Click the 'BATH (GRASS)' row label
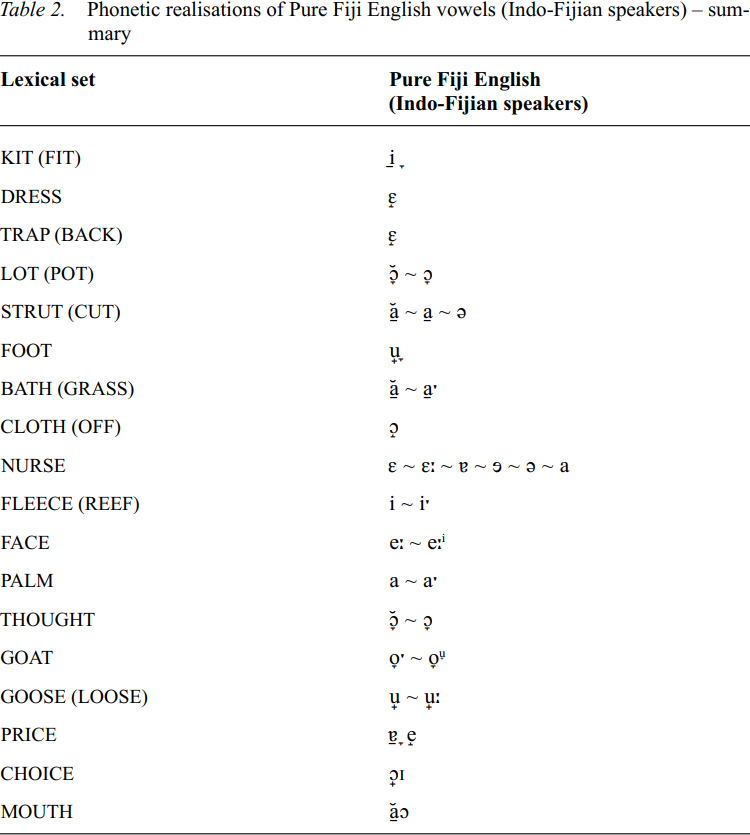Image resolution: width=750 pixels, height=835 pixels. [x=67, y=389]
